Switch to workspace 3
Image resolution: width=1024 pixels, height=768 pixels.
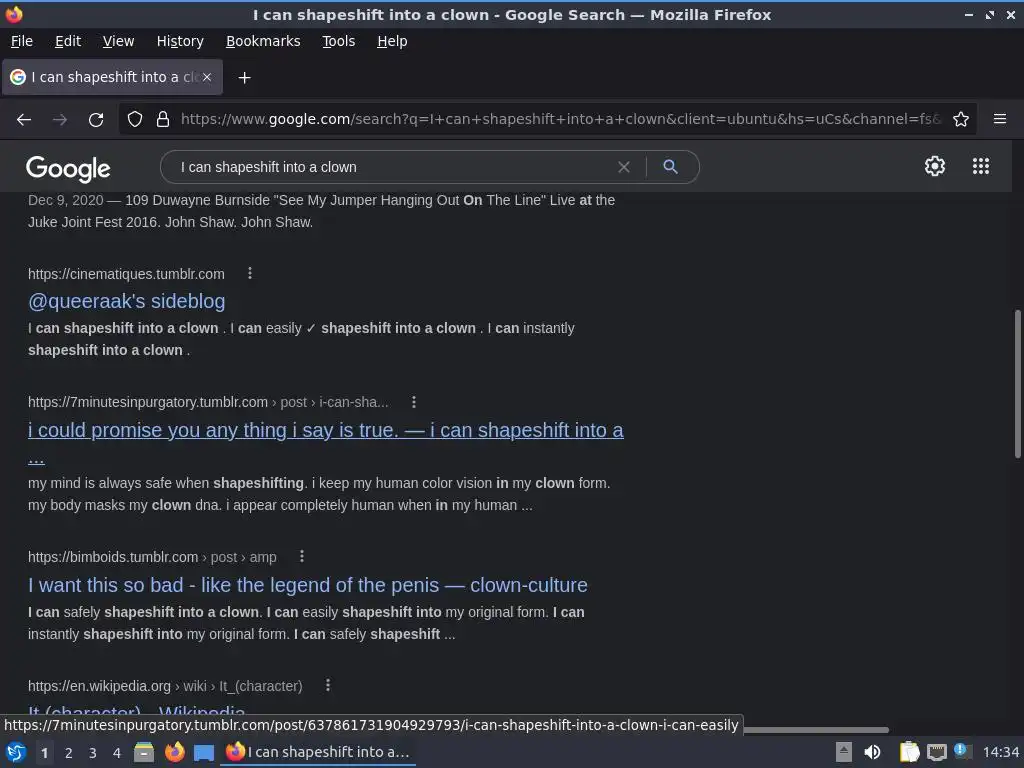tap(93, 753)
